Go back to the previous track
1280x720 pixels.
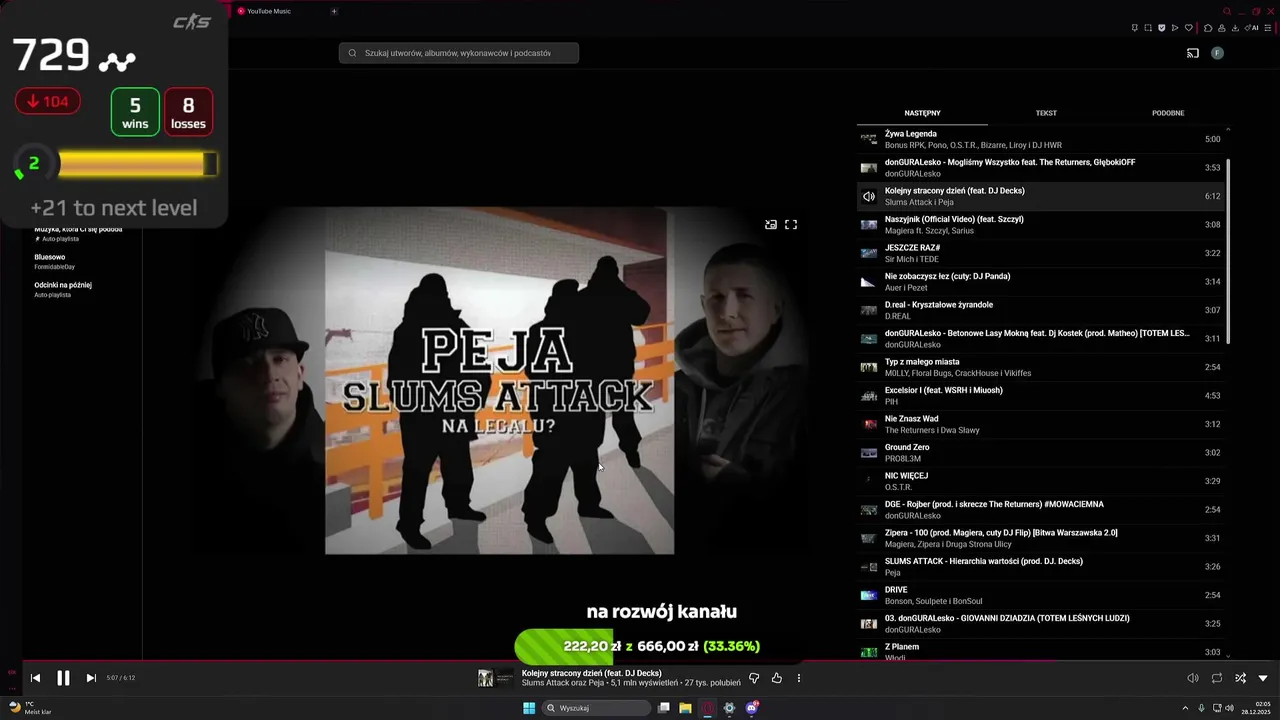click(x=35, y=678)
